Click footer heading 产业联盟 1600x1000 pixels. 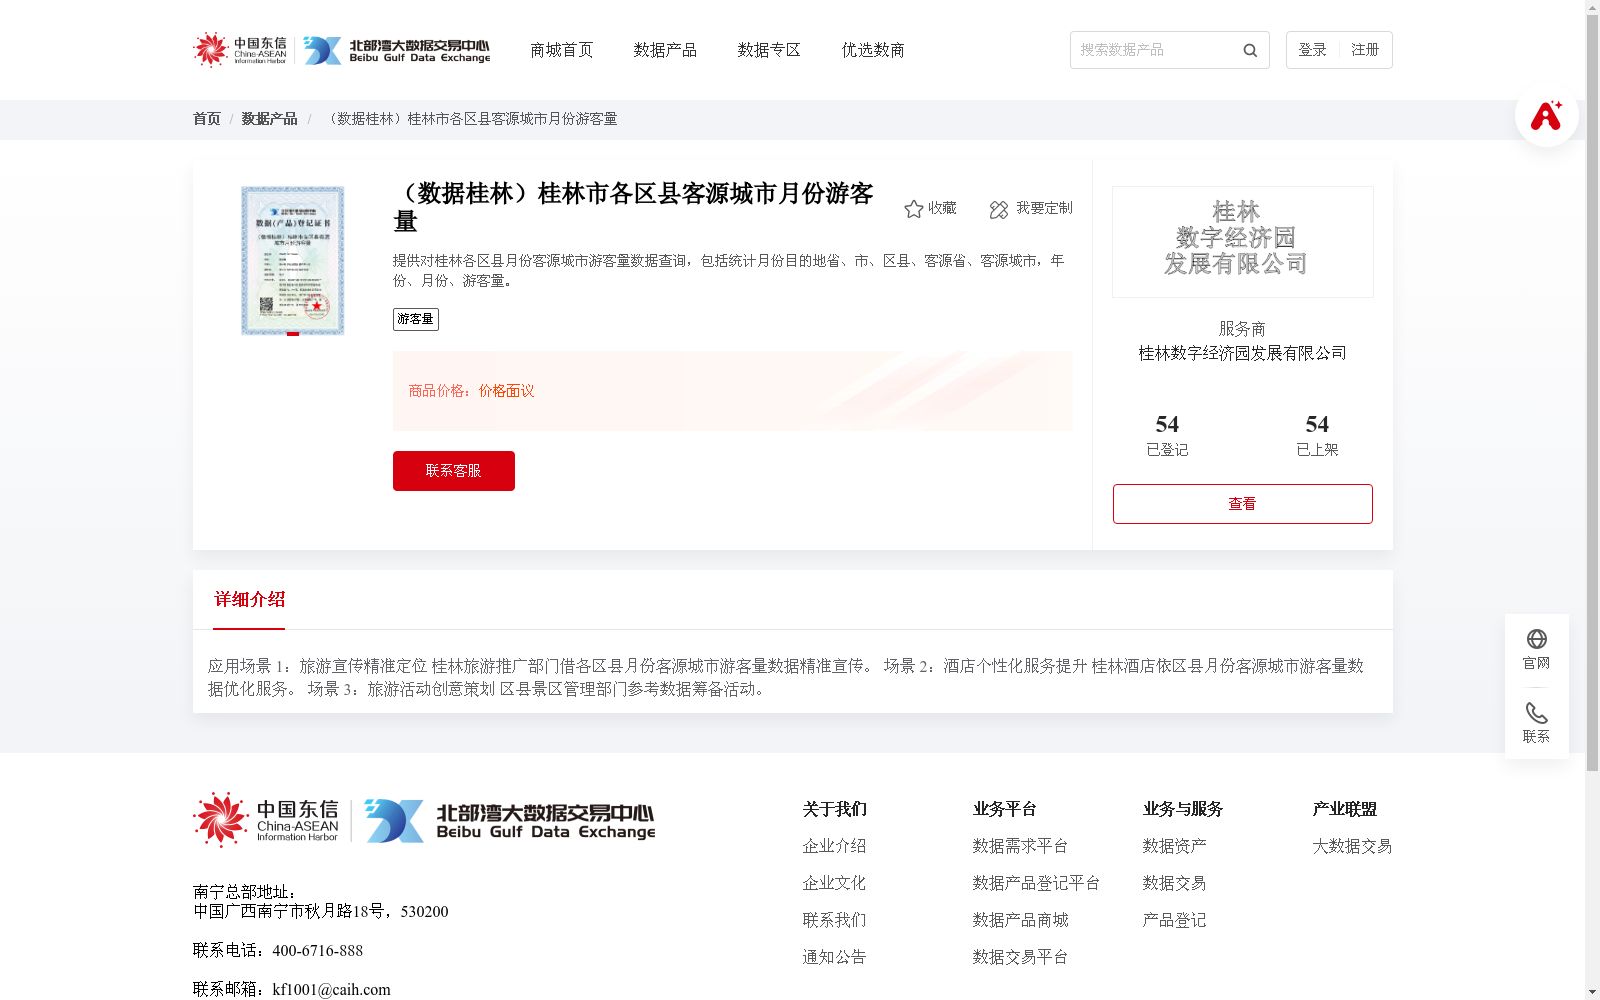(x=1344, y=809)
